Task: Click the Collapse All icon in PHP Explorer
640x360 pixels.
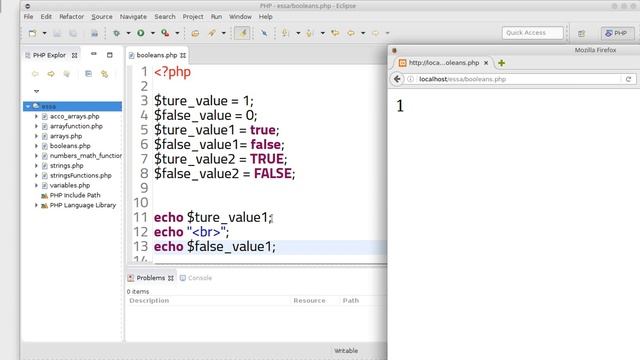Action: [x=88, y=74]
